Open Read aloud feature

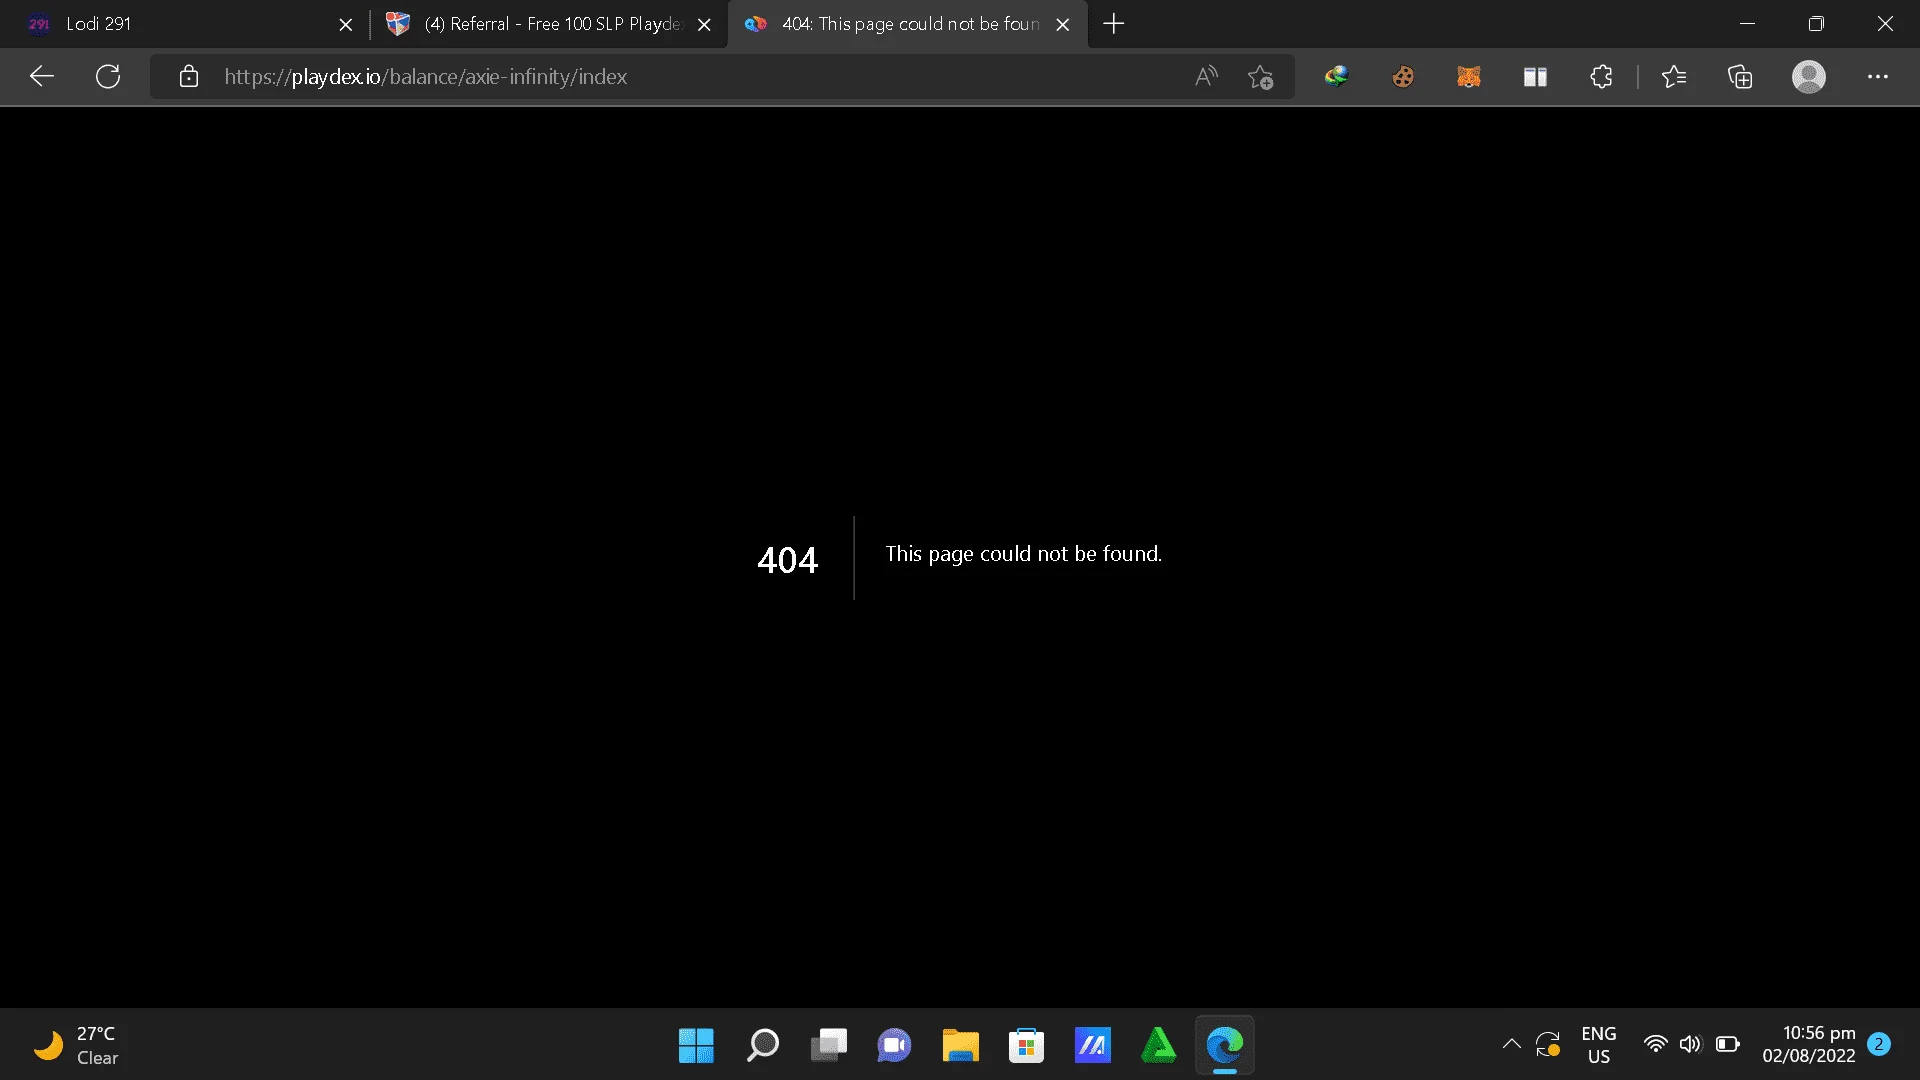1206,77
